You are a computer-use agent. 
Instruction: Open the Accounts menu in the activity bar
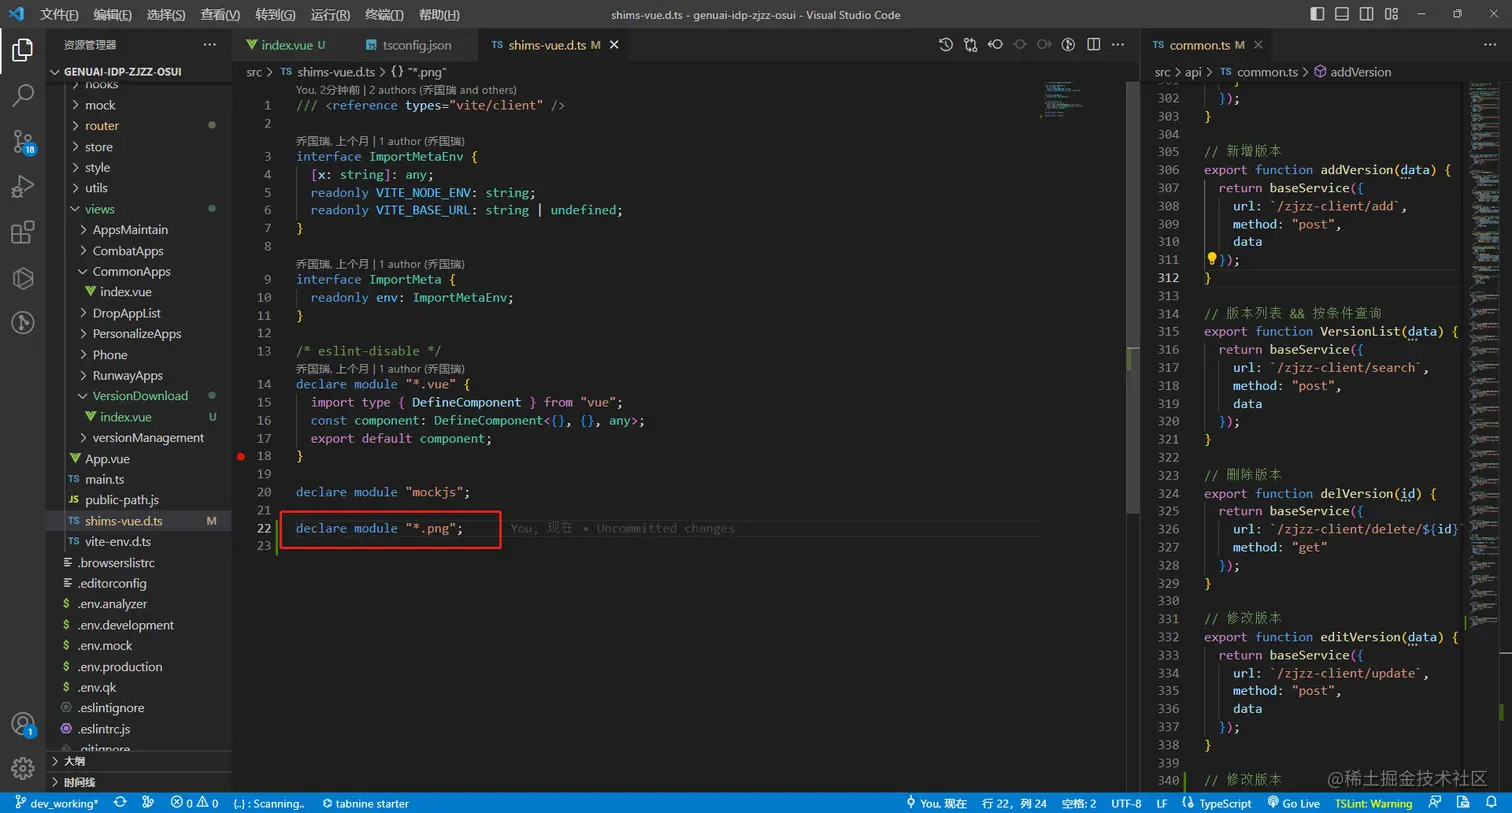pos(22,724)
